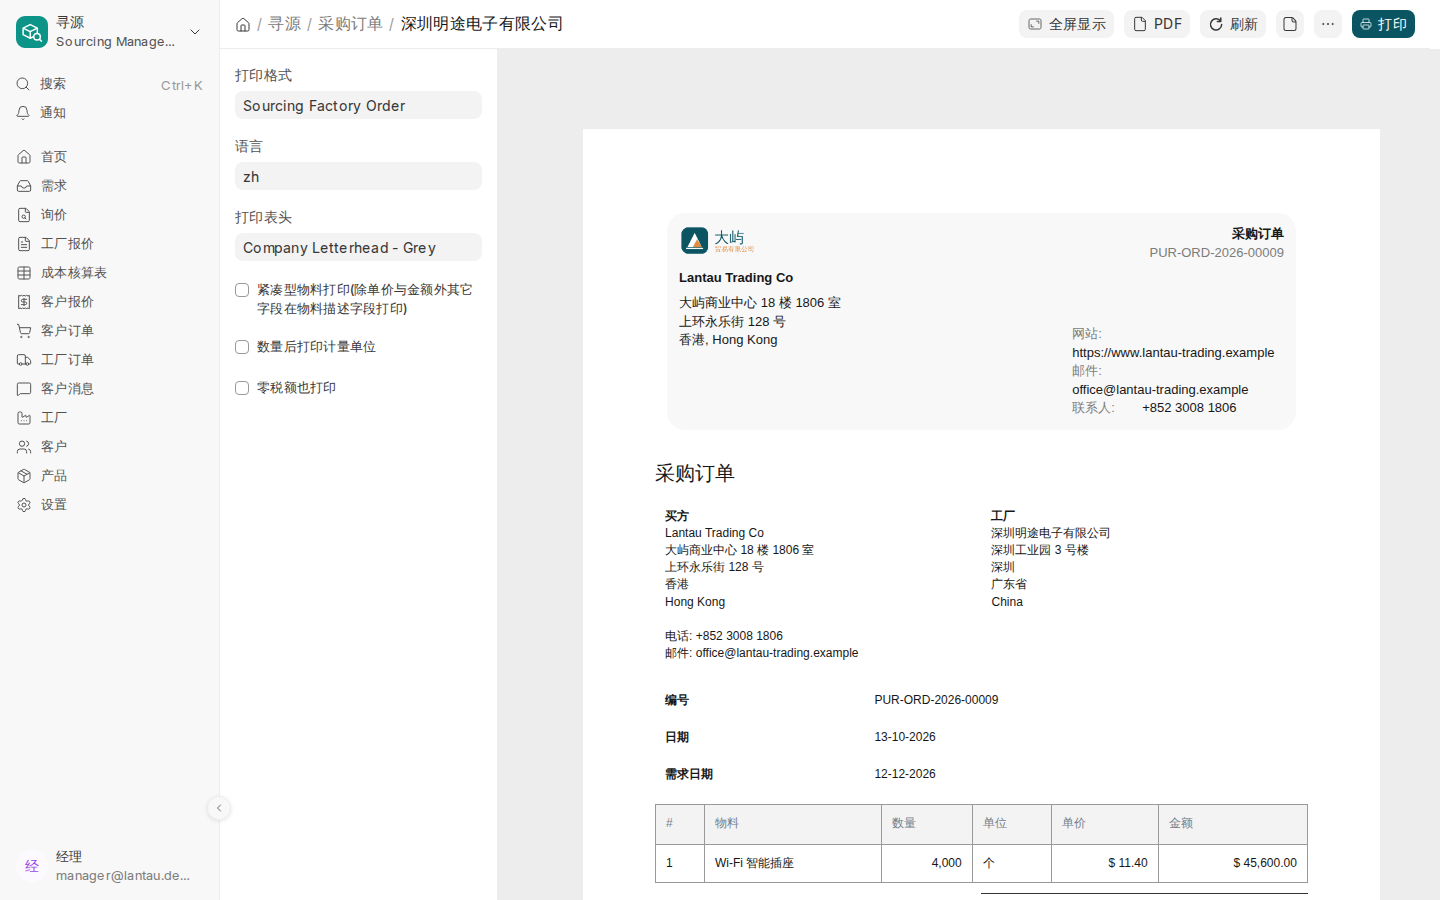Tick 数量后打印计量单位 checkbox
The image size is (1440, 900).
242,347
